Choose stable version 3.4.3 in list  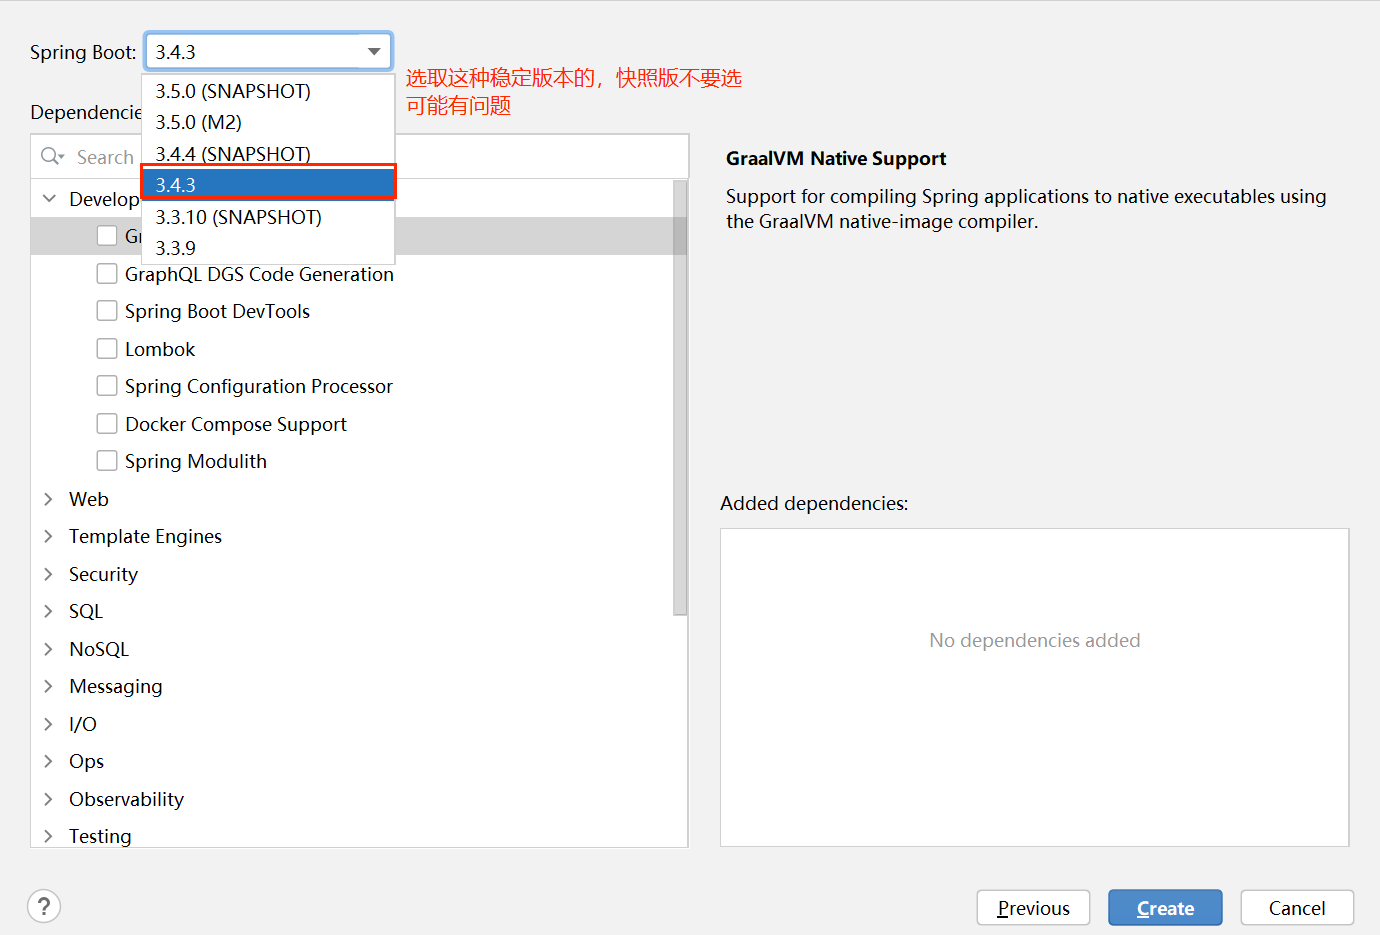(x=268, y=184)
